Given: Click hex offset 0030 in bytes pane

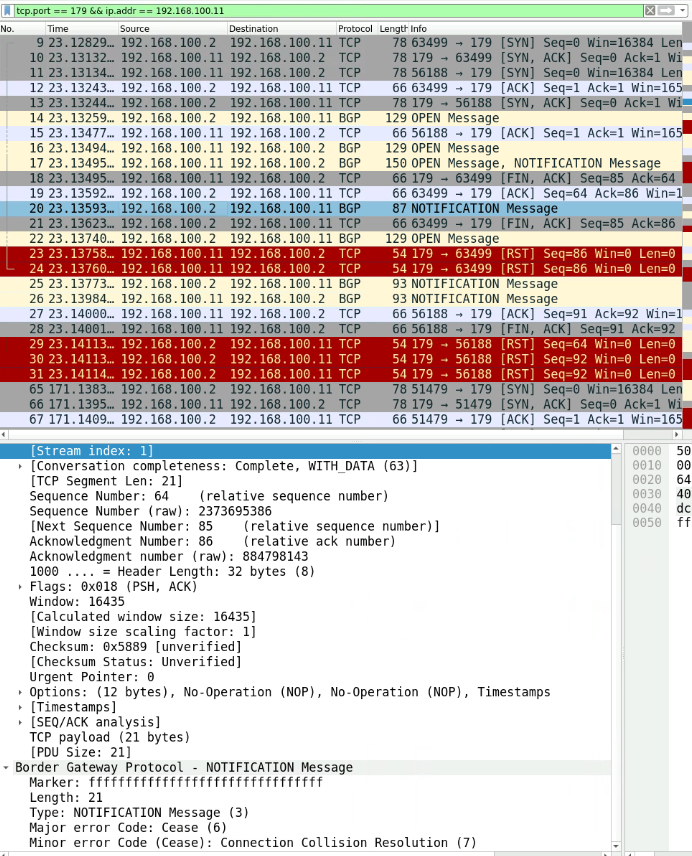Looking at the screenshot, I should 647,494.
